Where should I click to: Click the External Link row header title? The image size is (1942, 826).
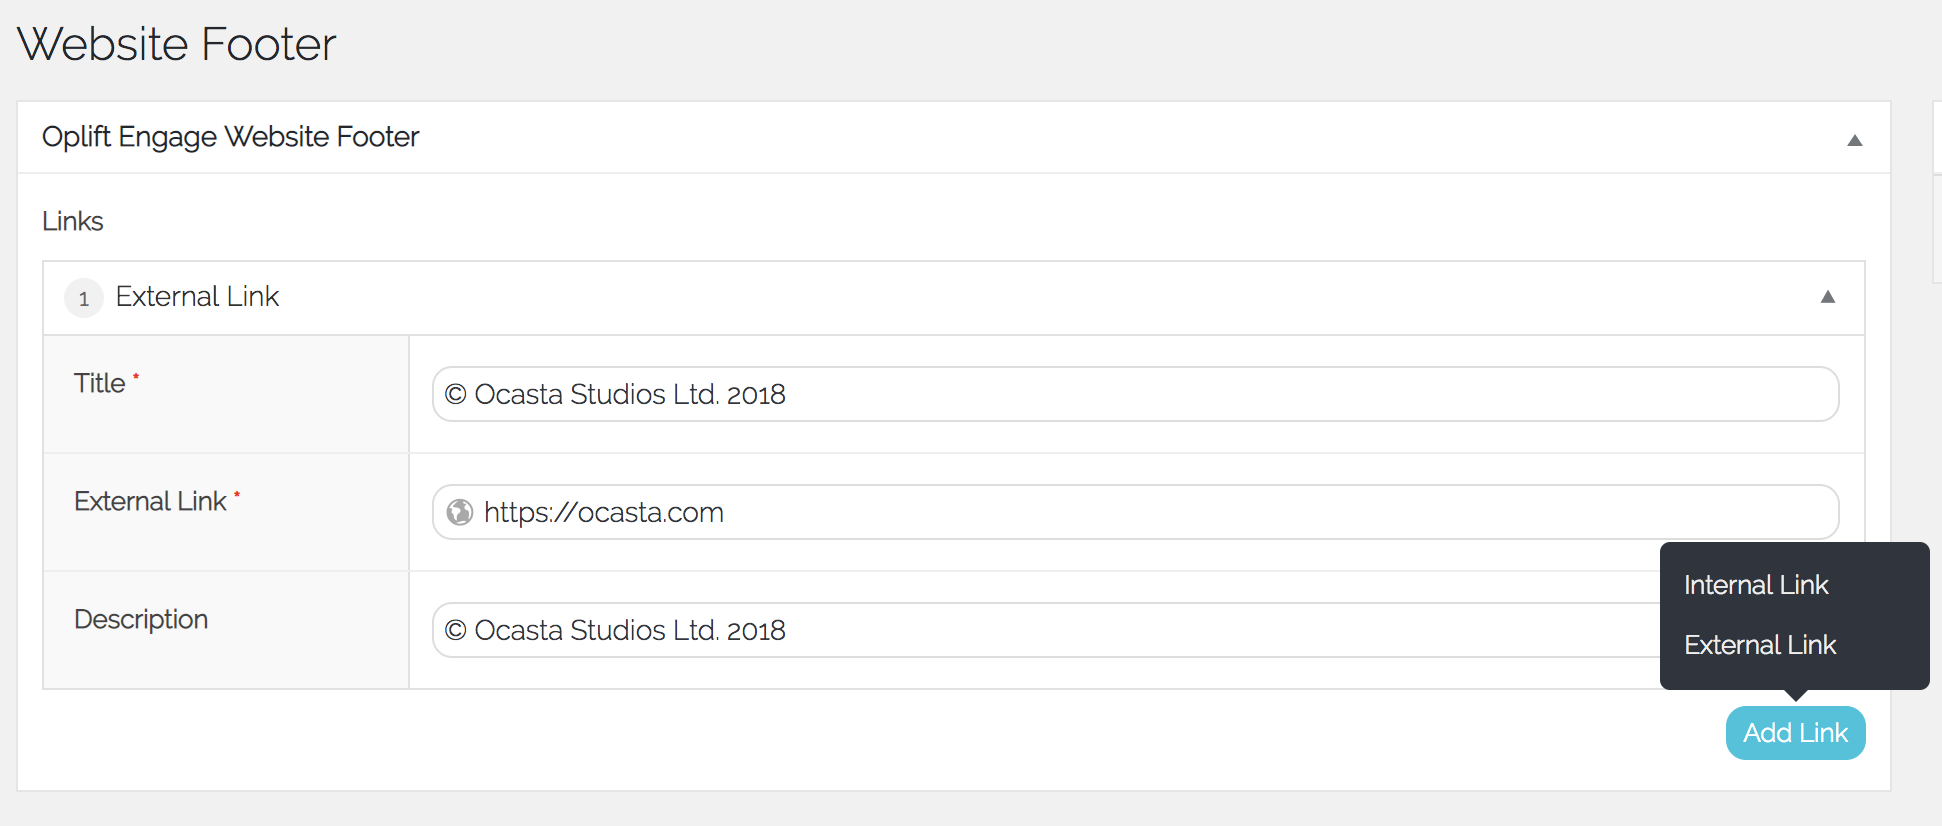[197, 297]
